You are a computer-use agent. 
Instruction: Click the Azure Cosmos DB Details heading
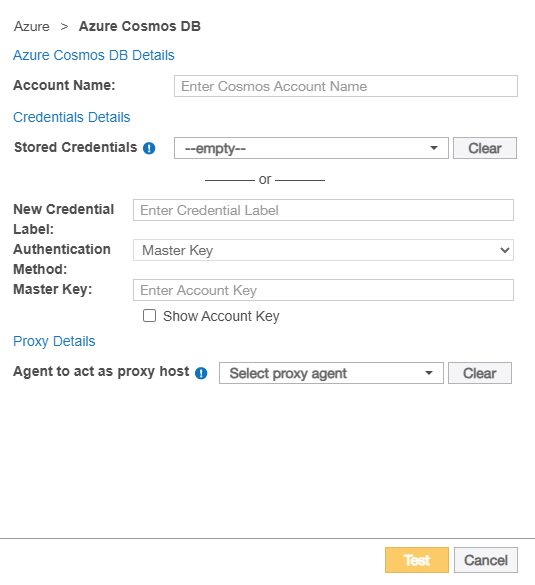click(x=94, y=55)
